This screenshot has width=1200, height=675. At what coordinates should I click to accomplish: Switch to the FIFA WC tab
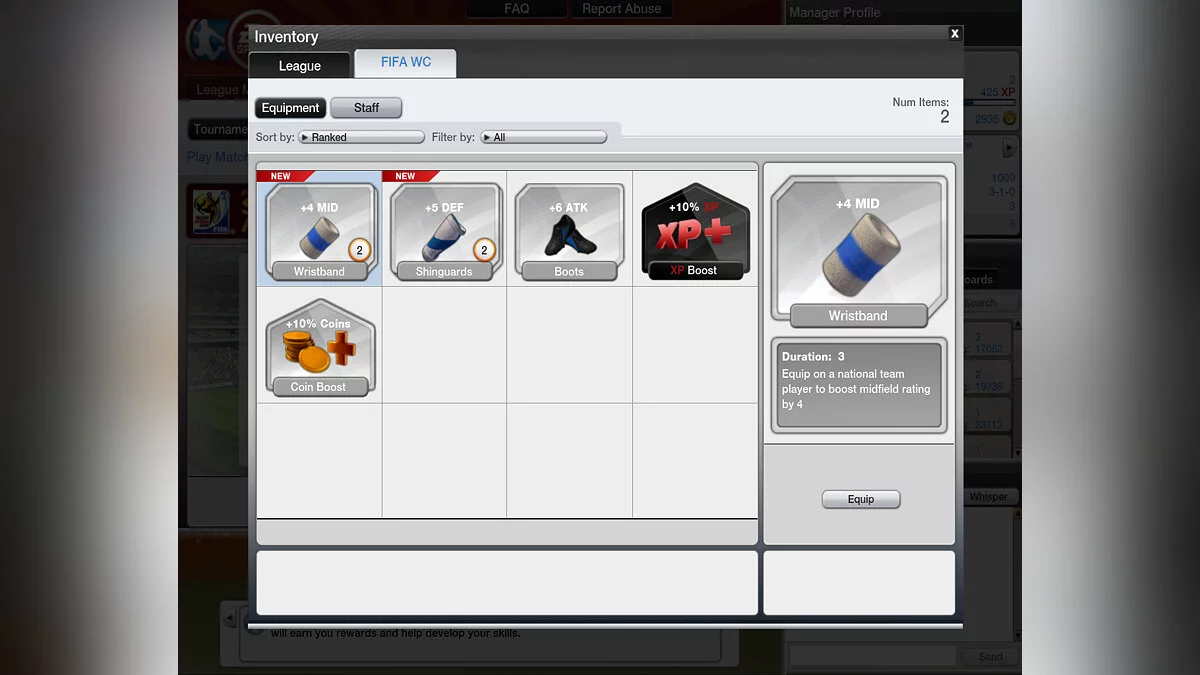point(406,63)
